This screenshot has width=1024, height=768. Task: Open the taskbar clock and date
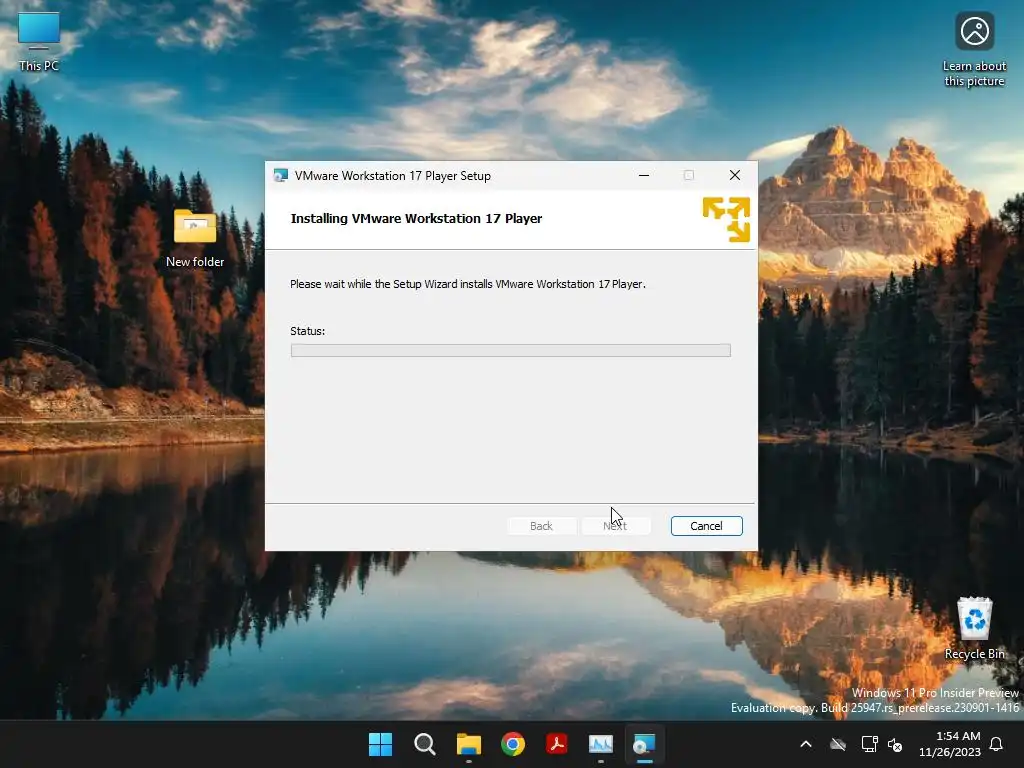[950, 744]
